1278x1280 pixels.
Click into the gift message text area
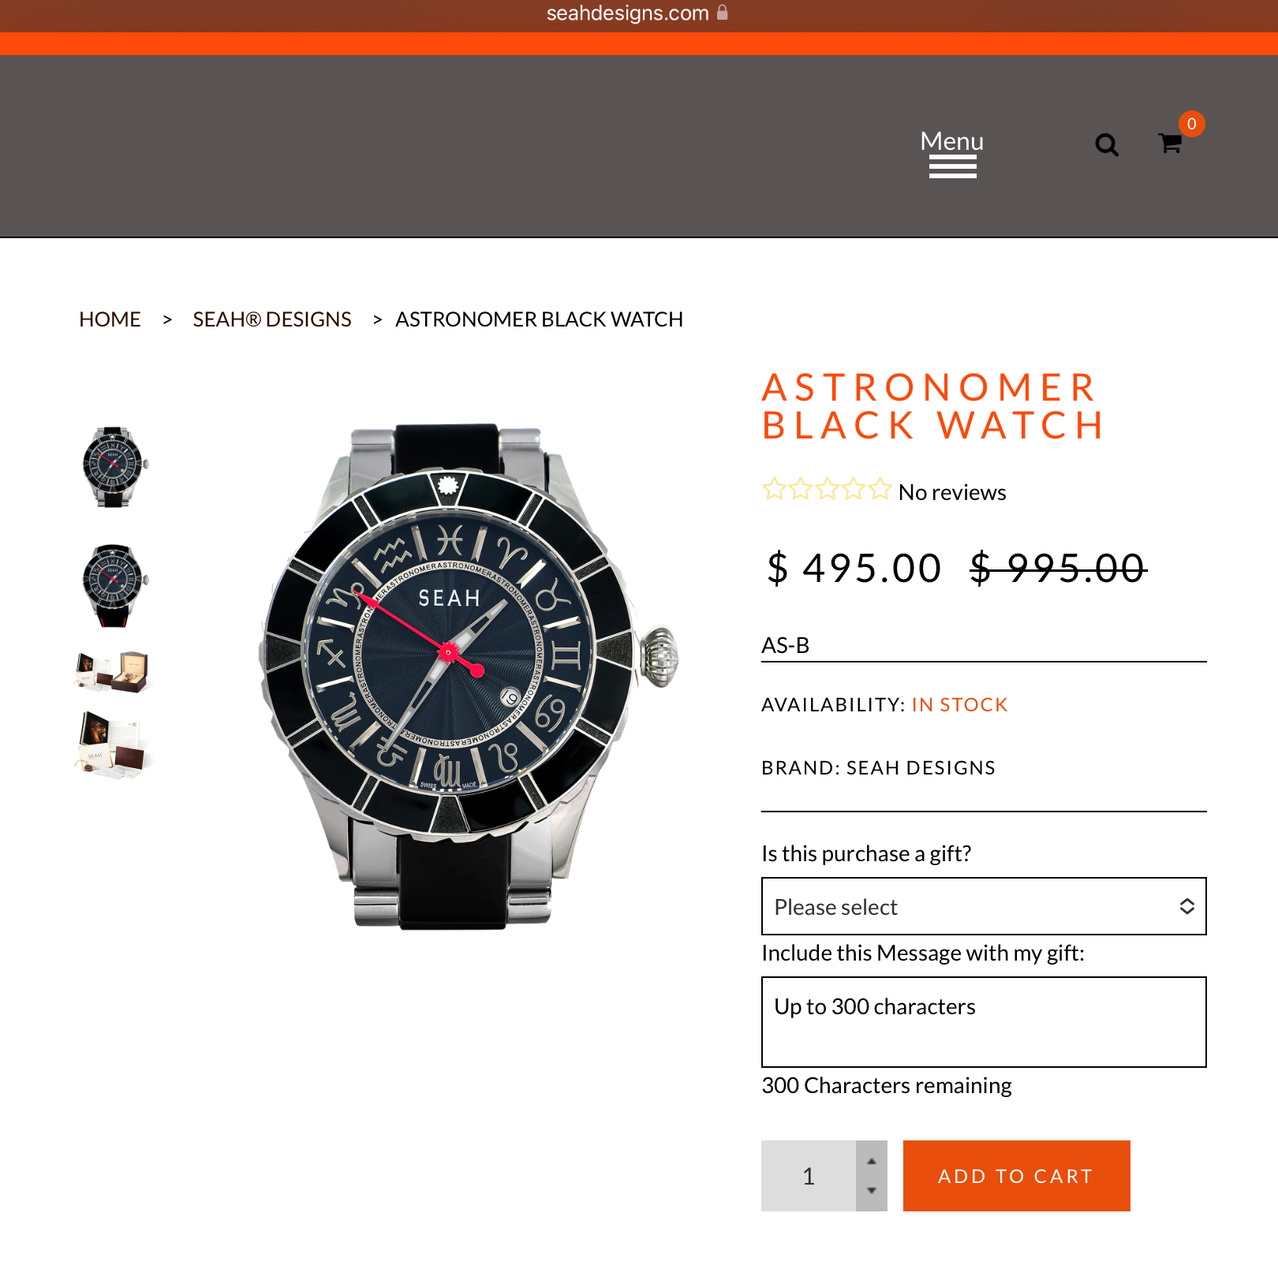[984, 1022]
